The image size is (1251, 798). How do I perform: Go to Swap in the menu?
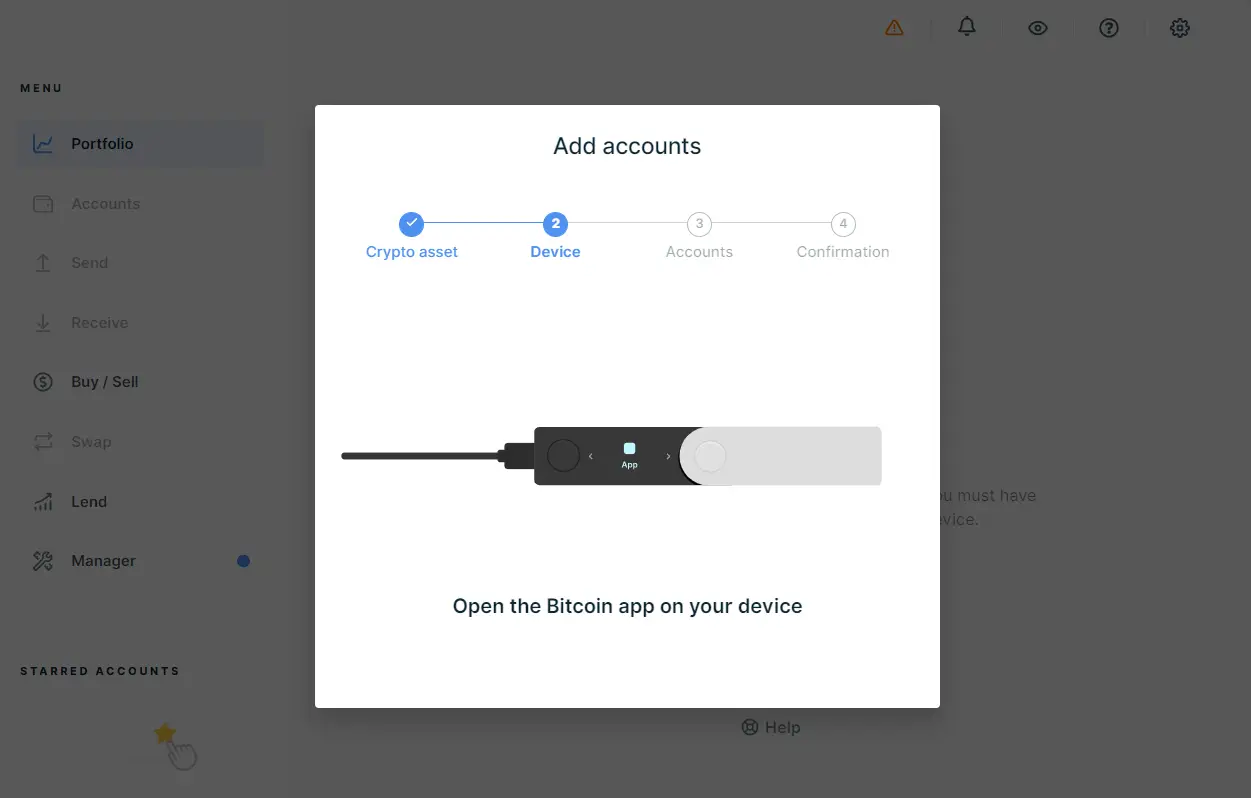point(140,442)
